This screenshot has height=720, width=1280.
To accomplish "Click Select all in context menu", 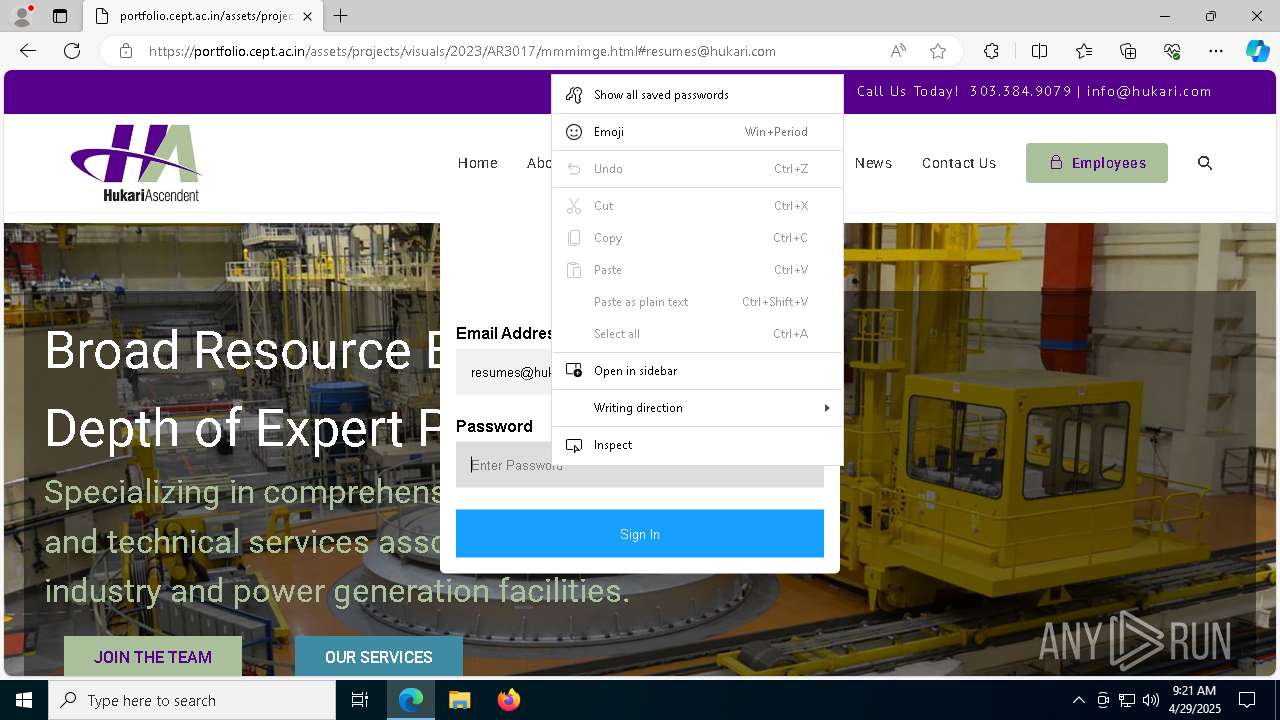I will [x=697, y=334].
